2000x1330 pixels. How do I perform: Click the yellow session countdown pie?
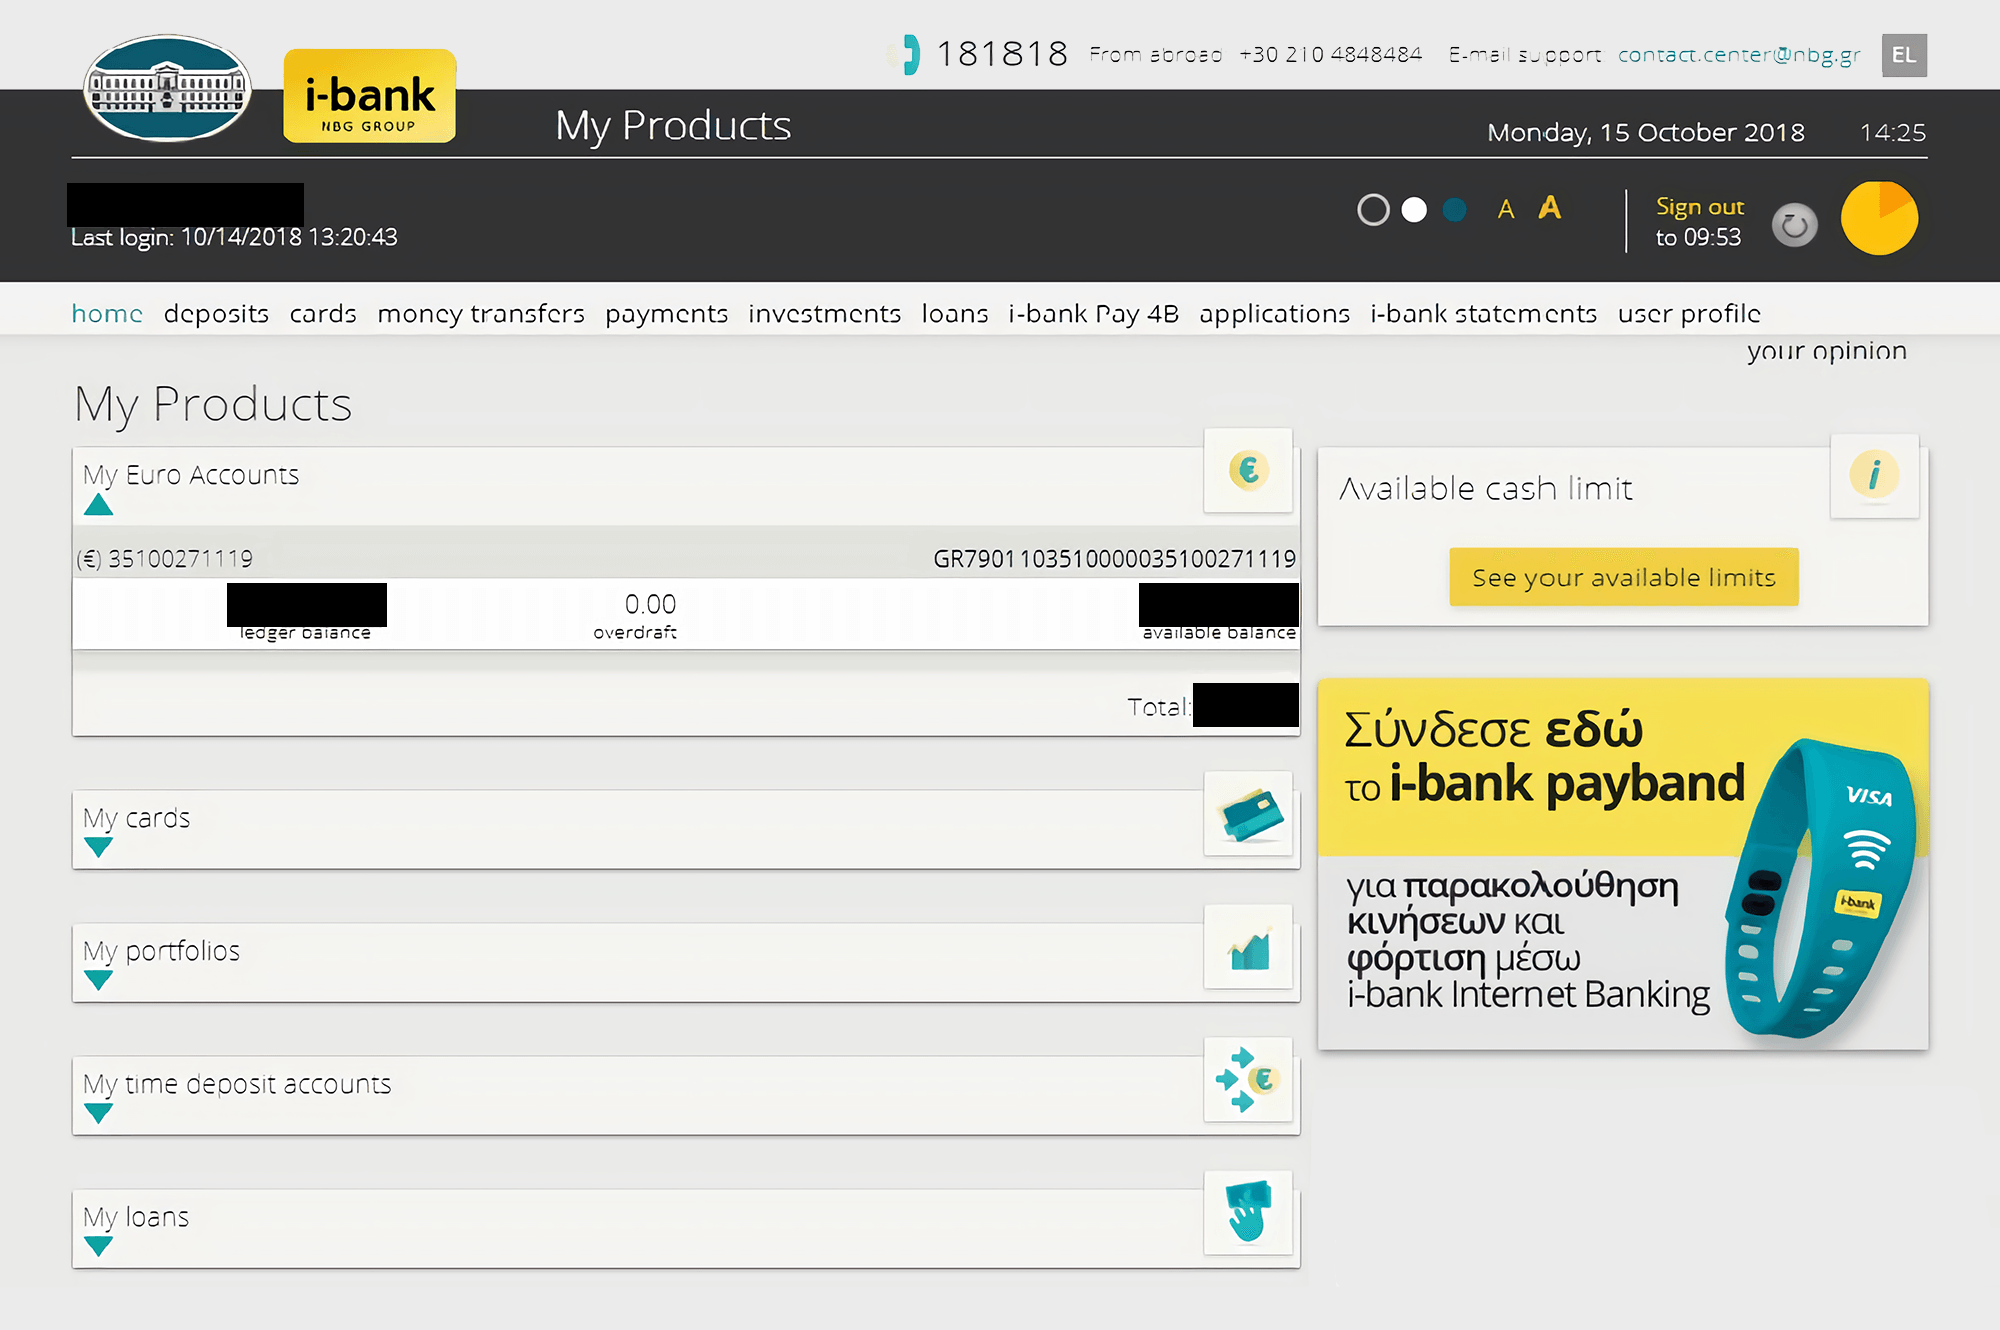[x=1879, y=218]
